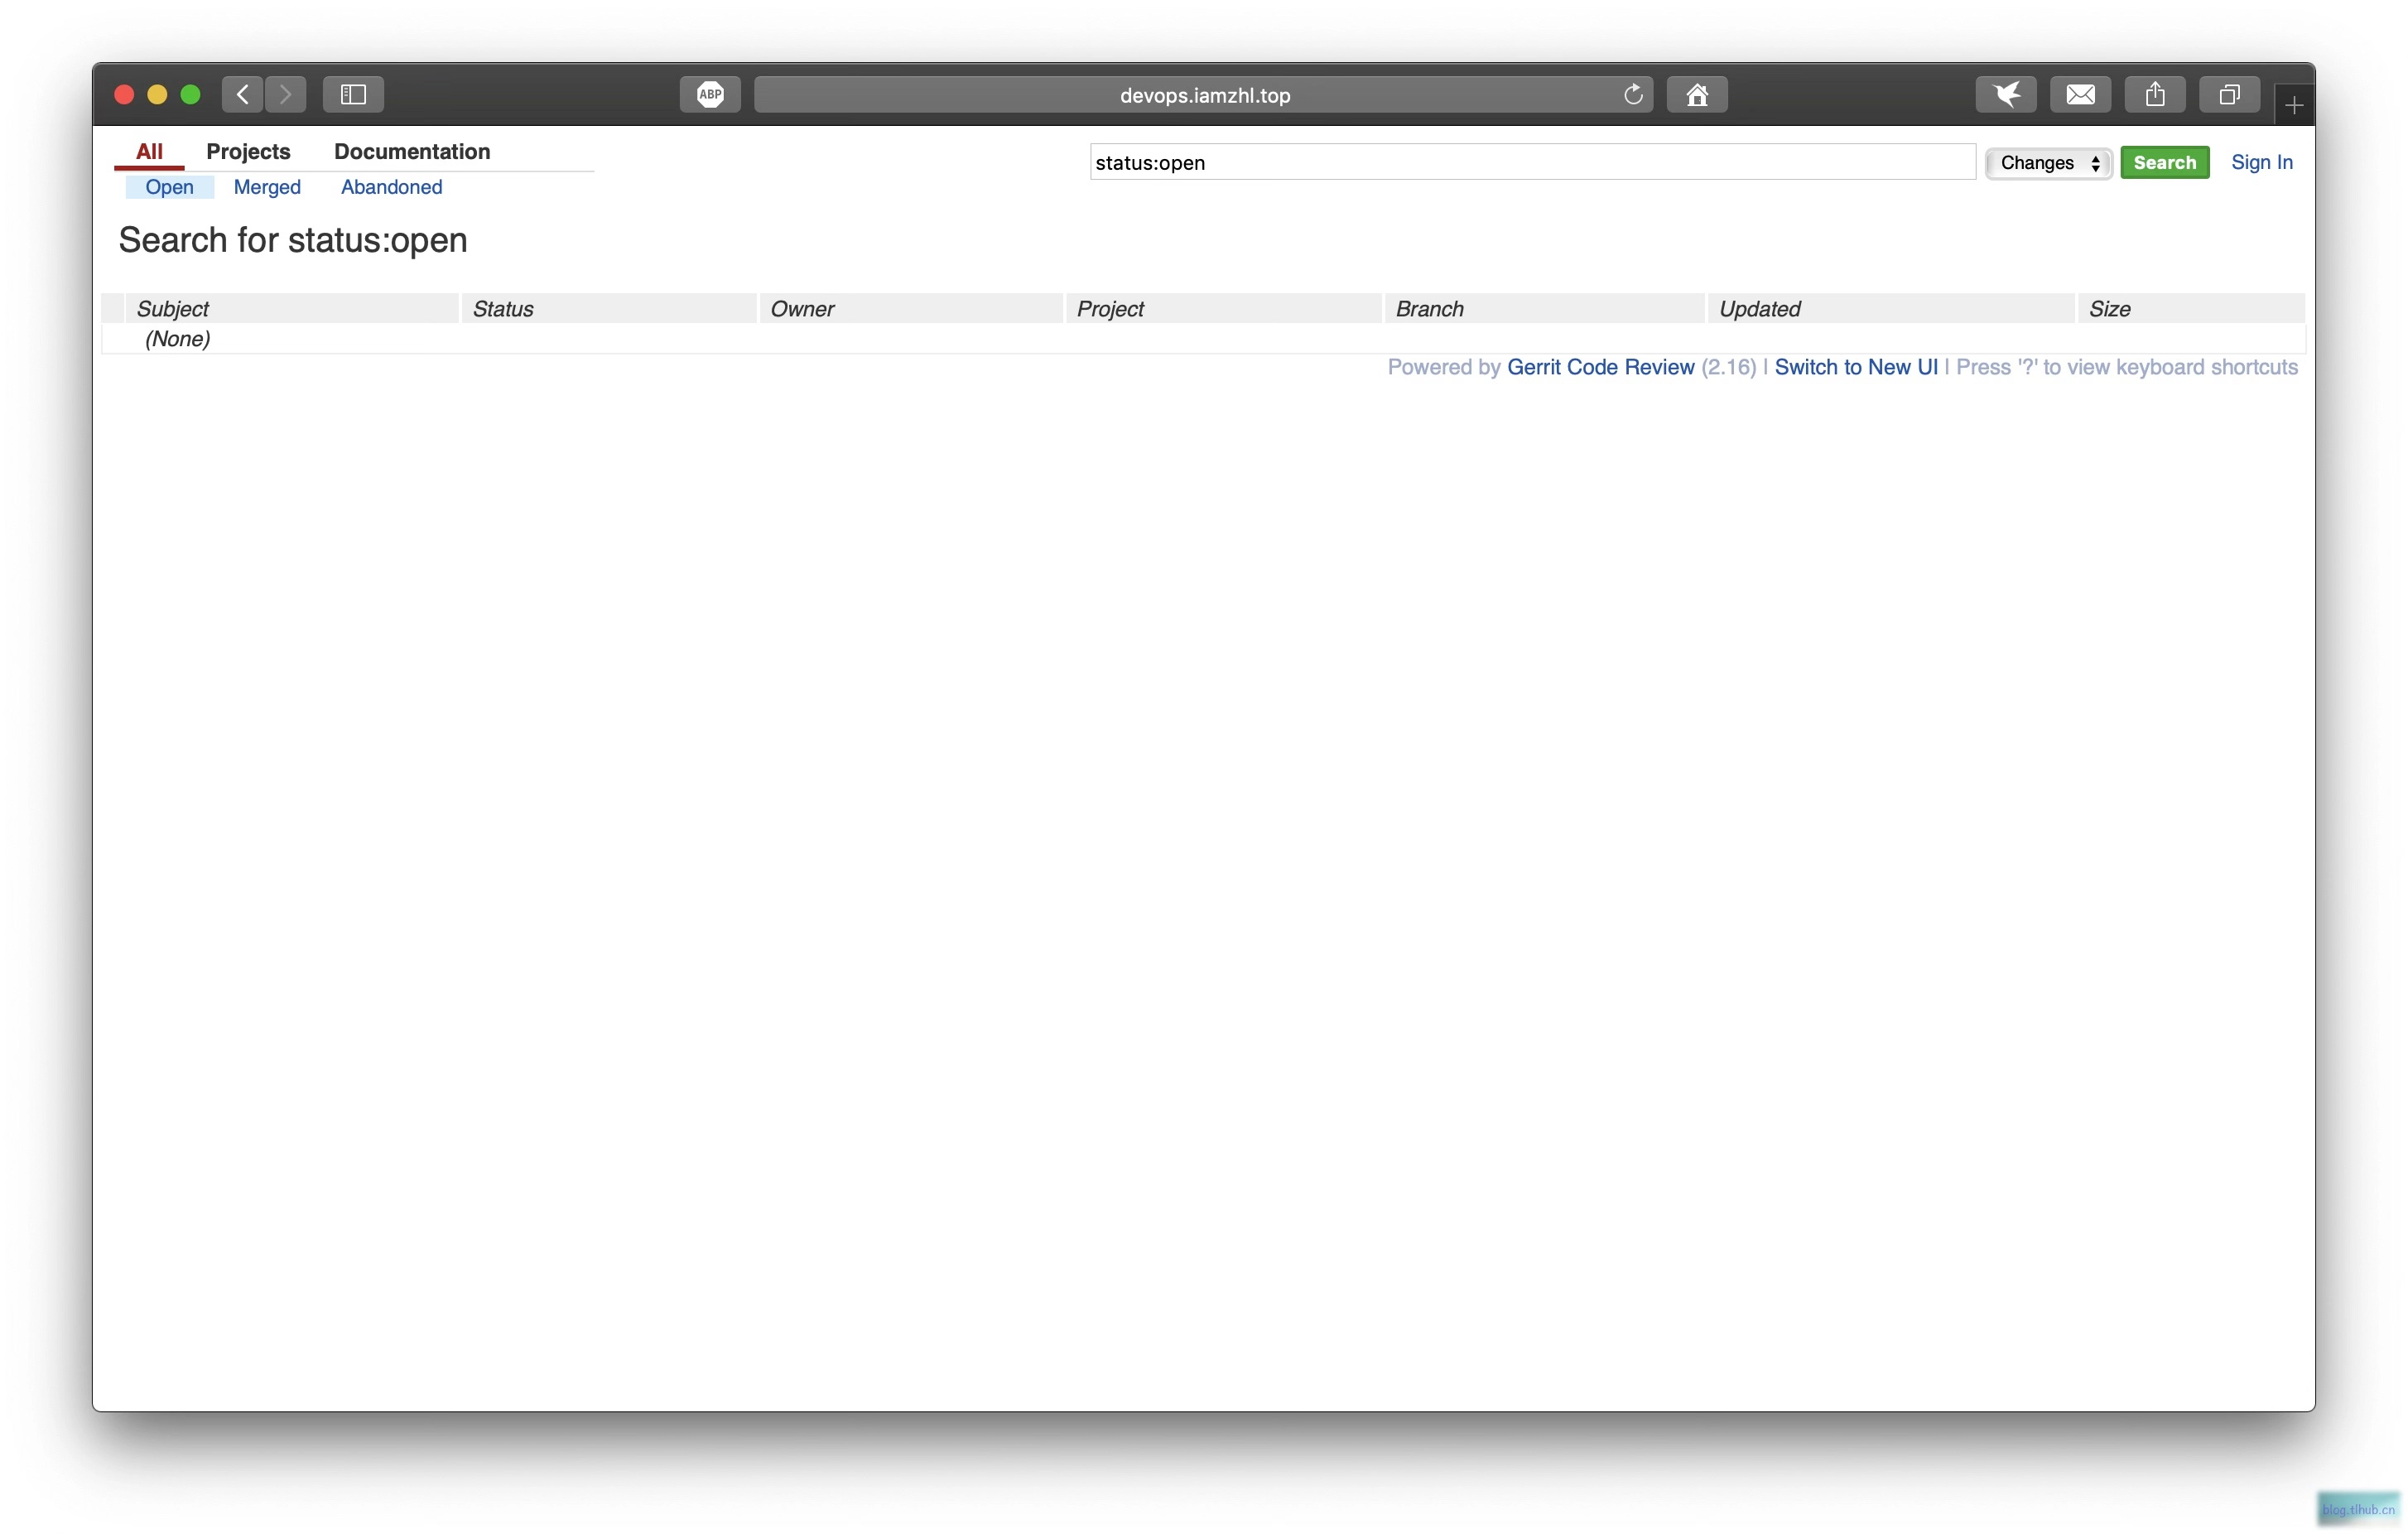Click the Subject column header
2408x1534 pixels.
(291, 308)
